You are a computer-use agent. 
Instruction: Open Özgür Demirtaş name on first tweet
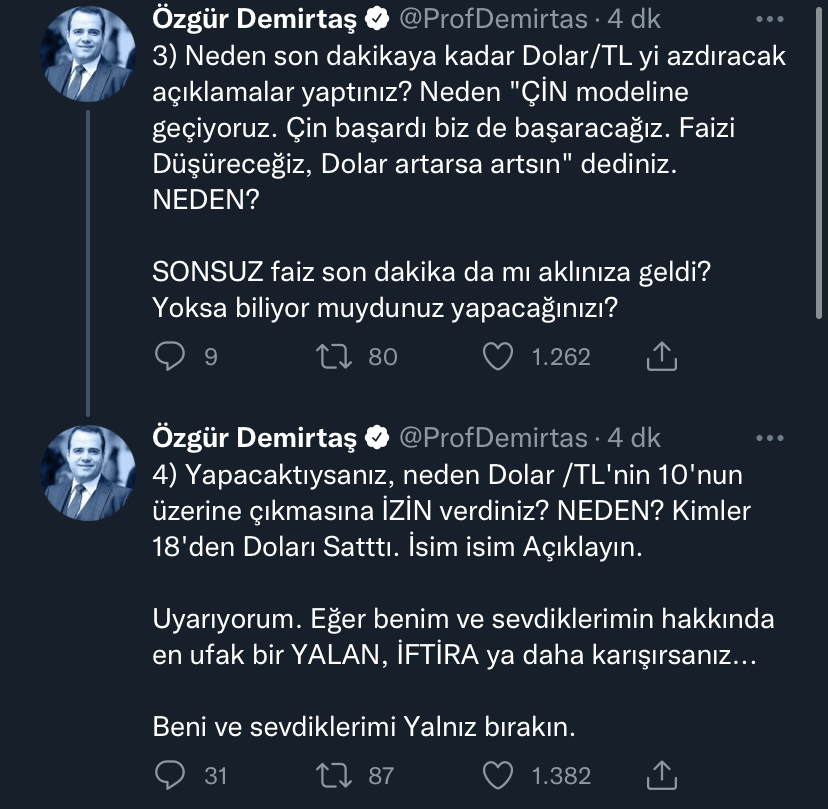coord(255,20)
